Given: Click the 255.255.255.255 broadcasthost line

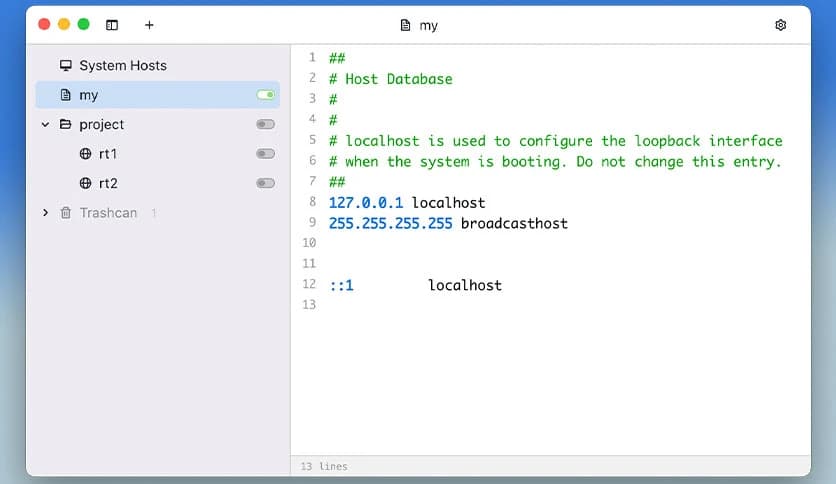Looking at the screenshot, I should click(x=447, y=223).
